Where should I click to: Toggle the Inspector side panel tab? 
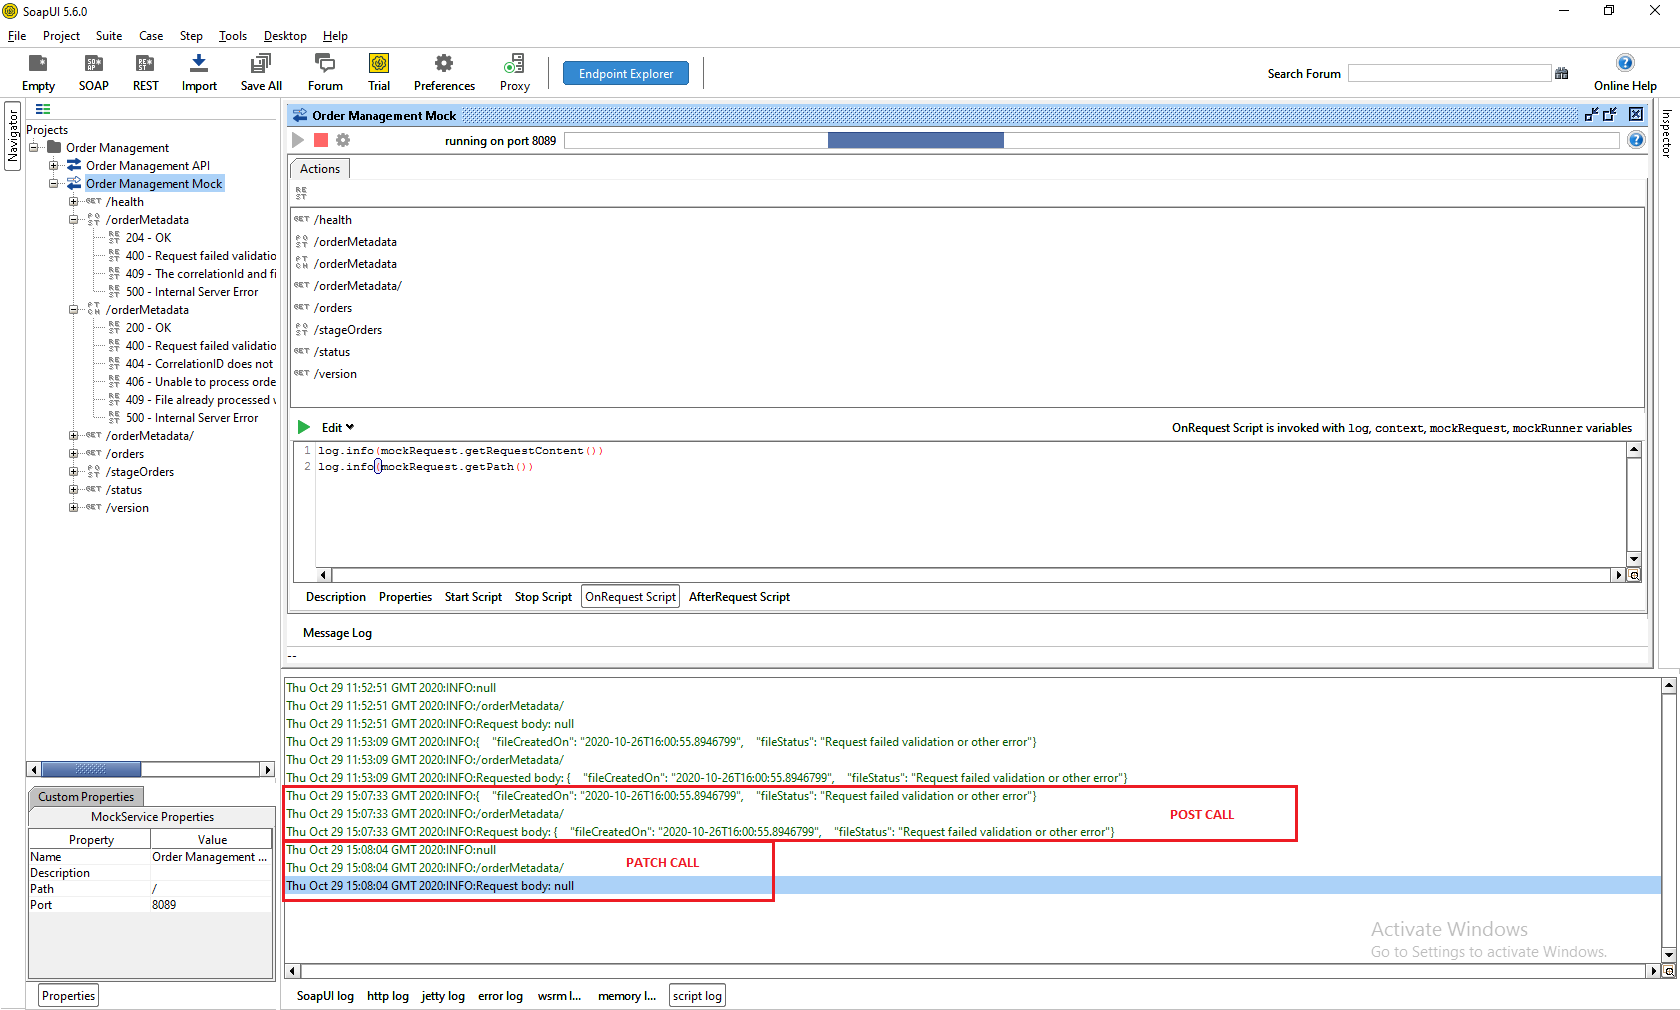tap(1666, 133)
